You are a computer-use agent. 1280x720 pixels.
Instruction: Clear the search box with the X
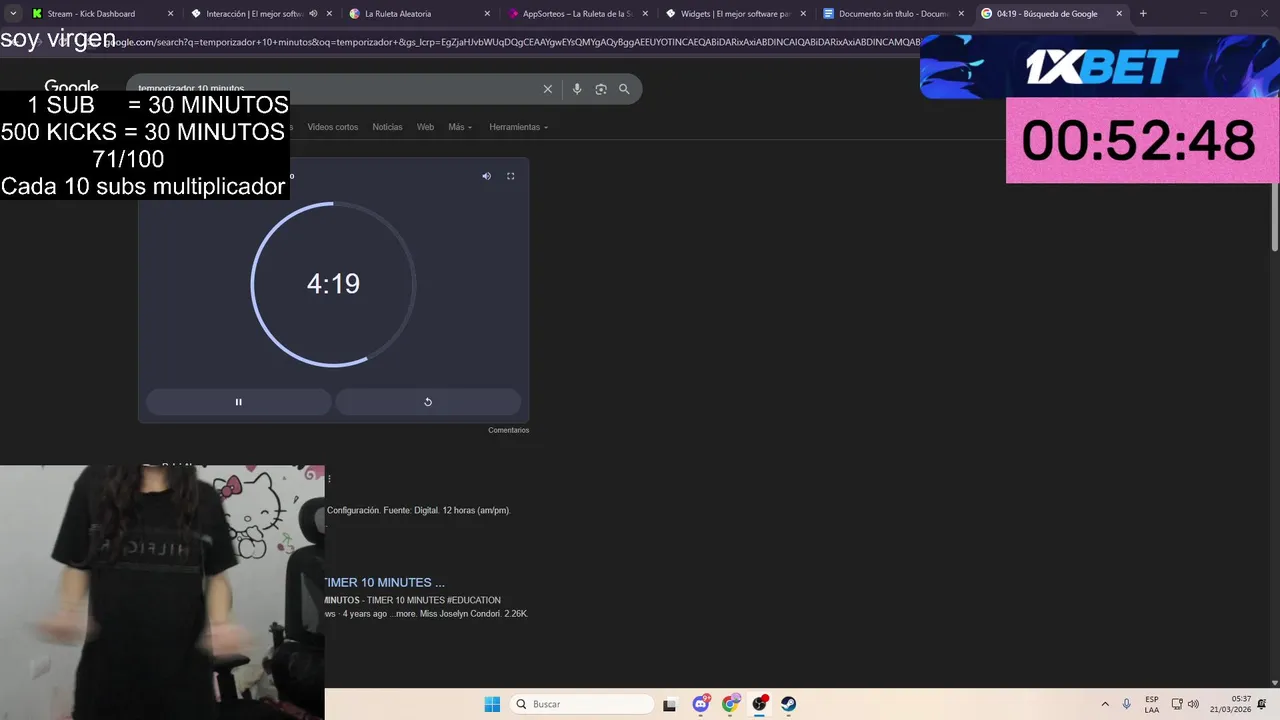click(548, 89)
